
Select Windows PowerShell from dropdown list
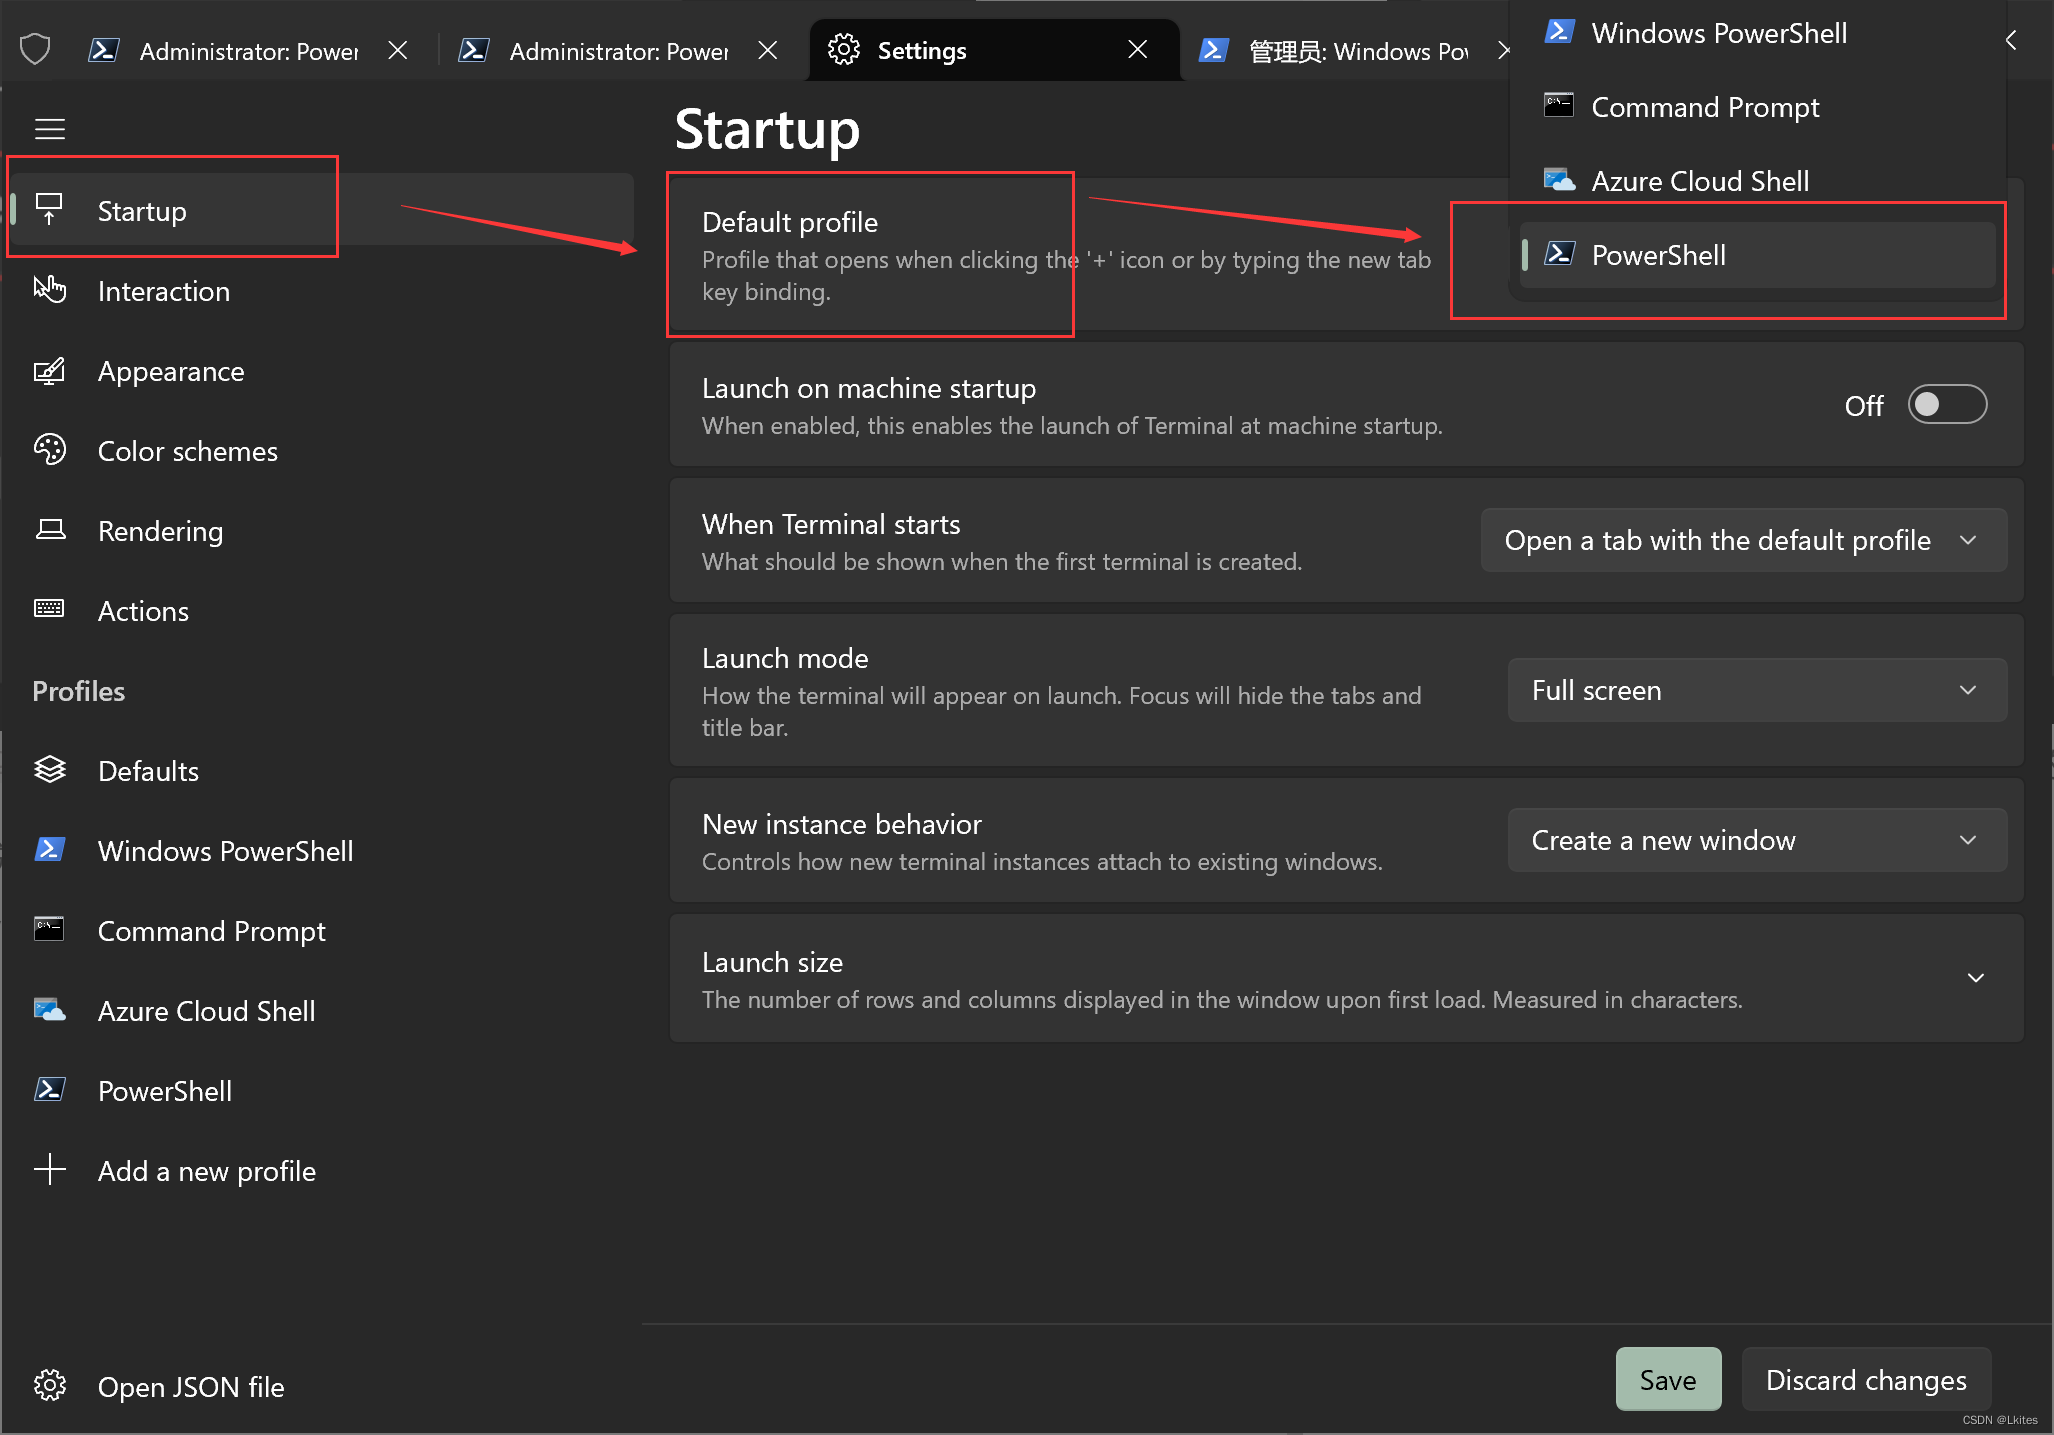point(1718,33)
